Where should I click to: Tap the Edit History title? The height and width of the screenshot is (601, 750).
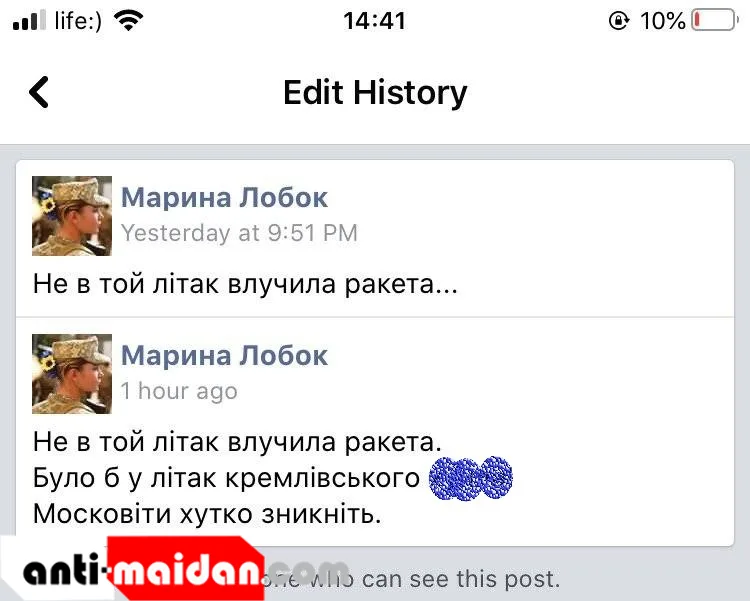[375, 93]
